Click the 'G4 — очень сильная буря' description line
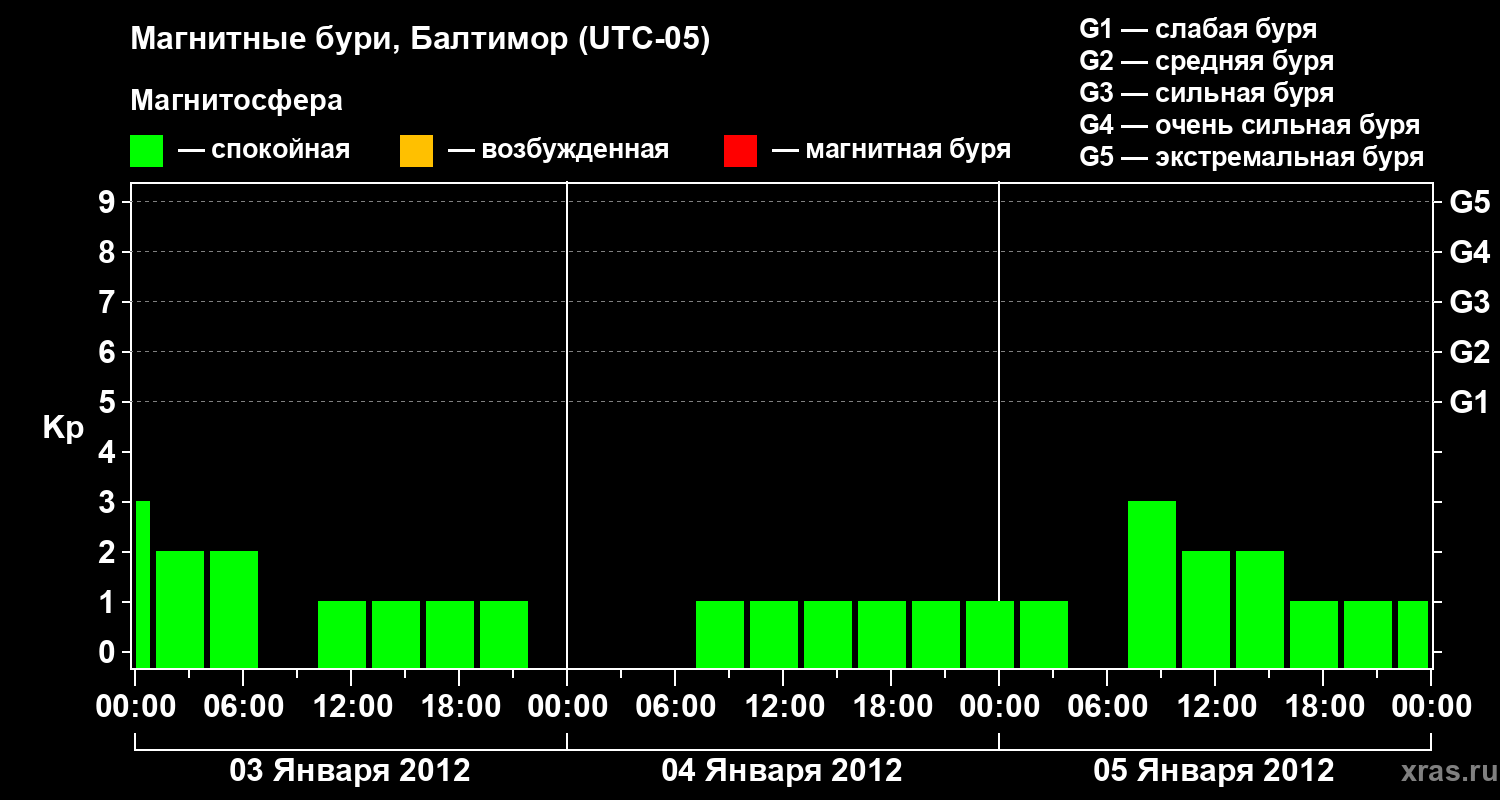Viewport: 1500px width, 800px height. pos(1250,125)
